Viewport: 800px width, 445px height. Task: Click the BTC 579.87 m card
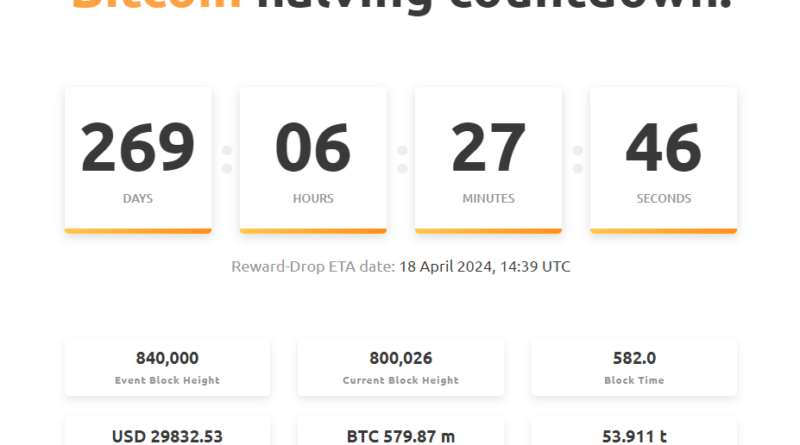tap(400, 434)
